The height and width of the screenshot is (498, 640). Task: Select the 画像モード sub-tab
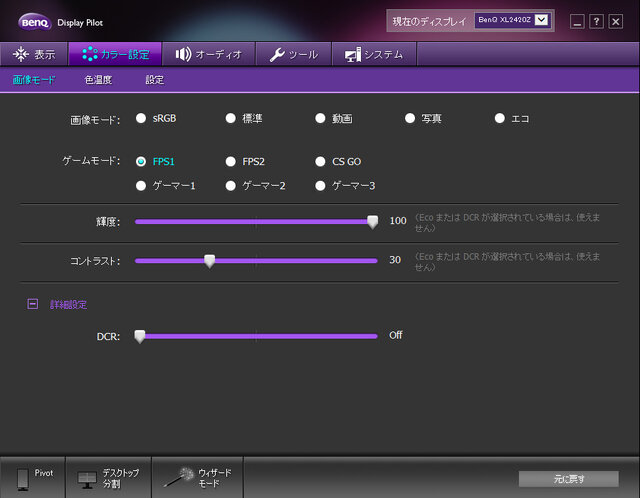pyautogui.click(x=34, y=80)
